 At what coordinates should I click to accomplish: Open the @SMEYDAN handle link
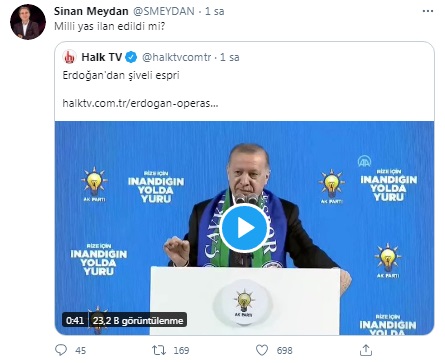coord(164,11)
